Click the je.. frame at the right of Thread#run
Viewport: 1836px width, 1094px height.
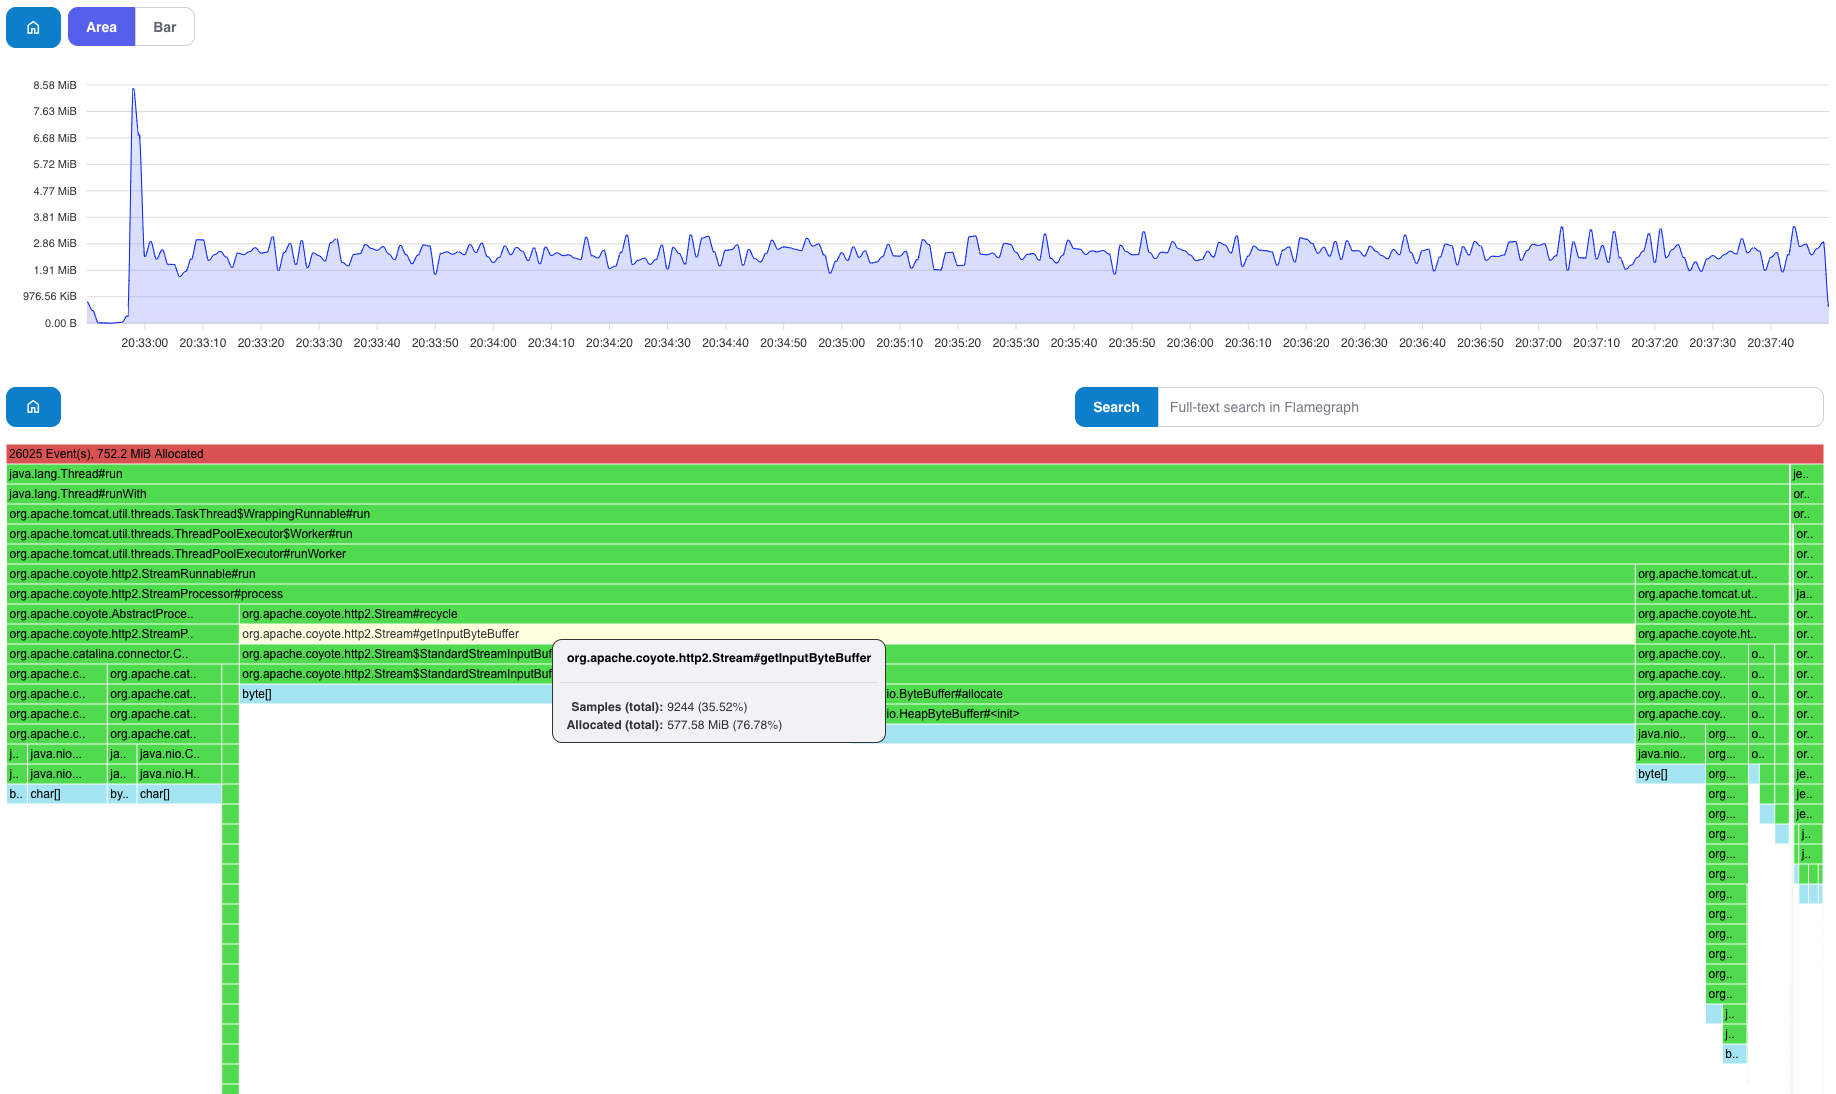(1807, 474)
